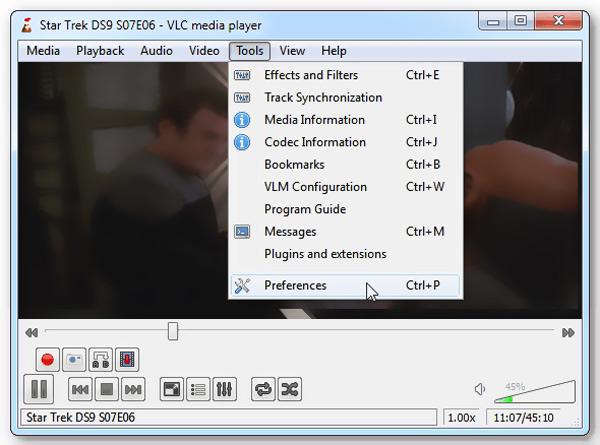Open Media Information from menu

[346, 120]
